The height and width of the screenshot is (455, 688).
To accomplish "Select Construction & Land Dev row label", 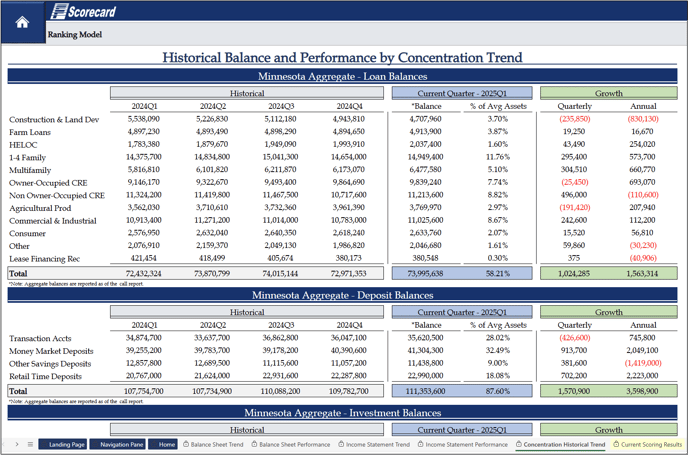I will click(x=54, y=119).
